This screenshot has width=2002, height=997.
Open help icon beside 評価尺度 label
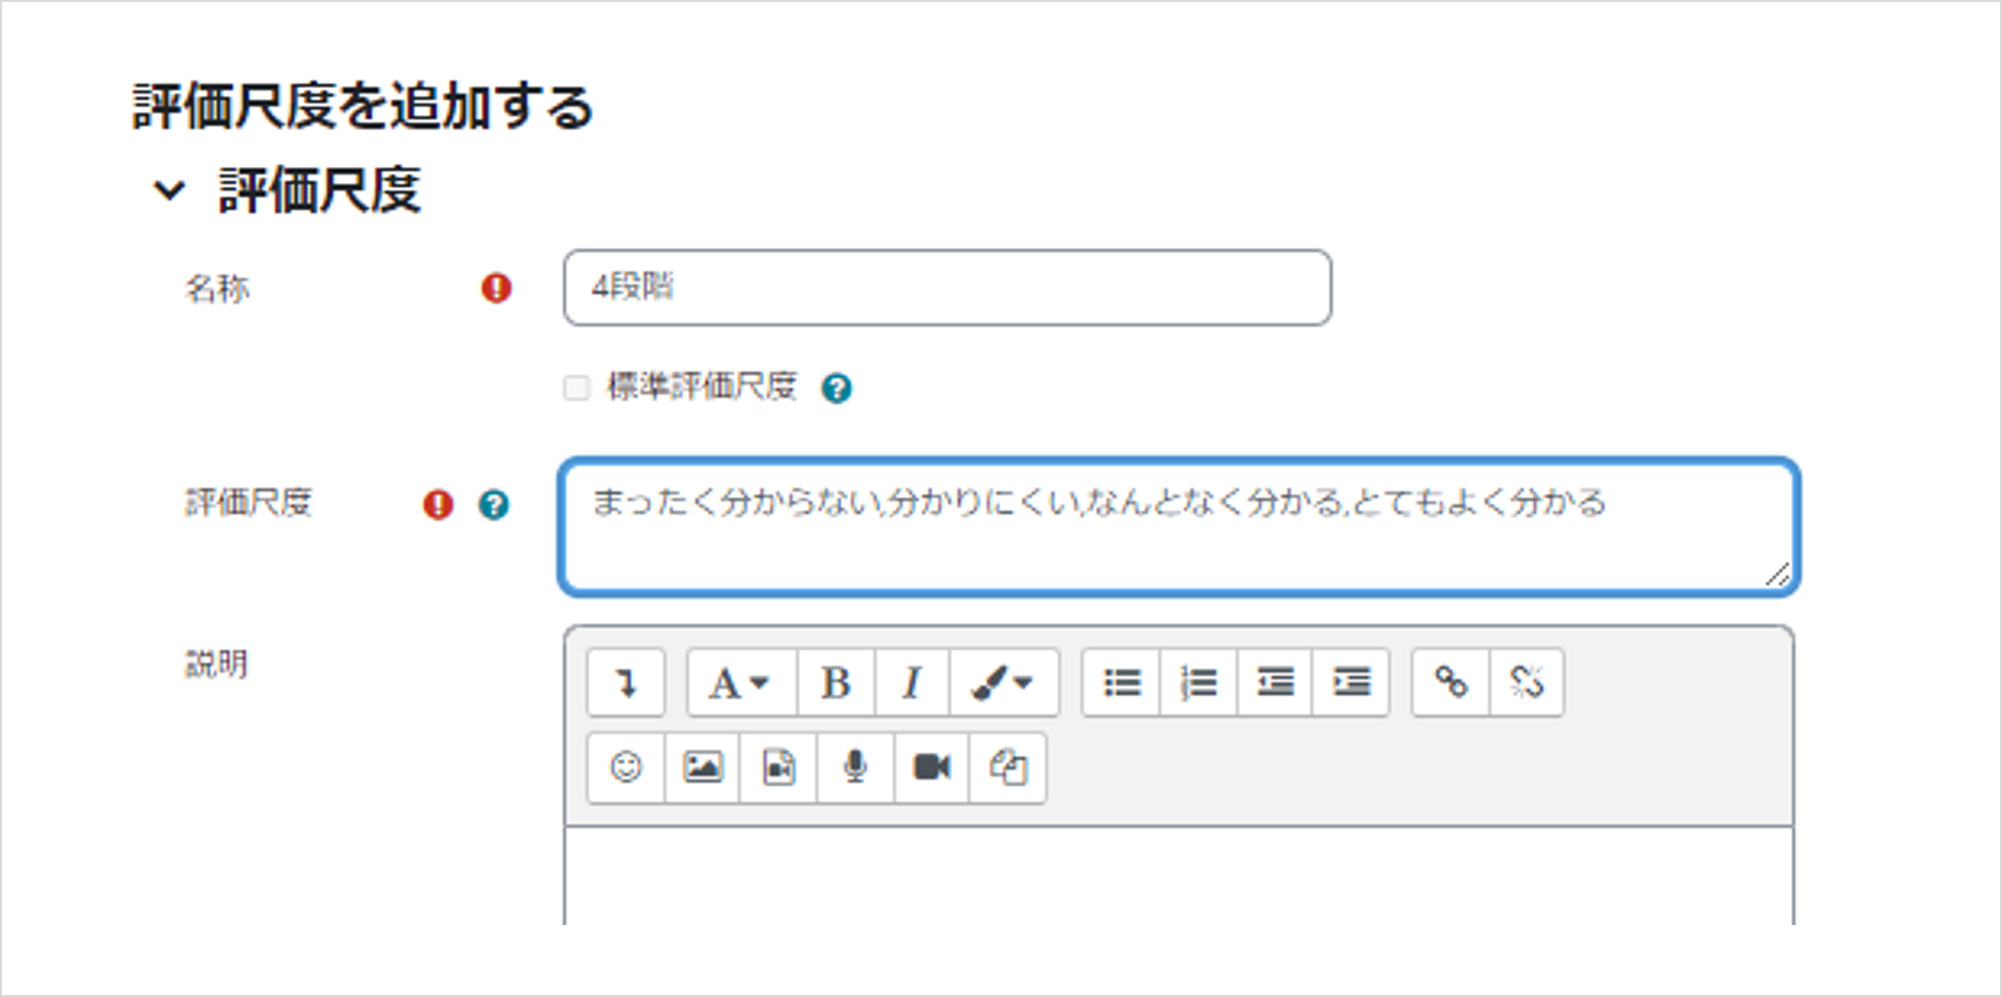click(x=493, y=504)
